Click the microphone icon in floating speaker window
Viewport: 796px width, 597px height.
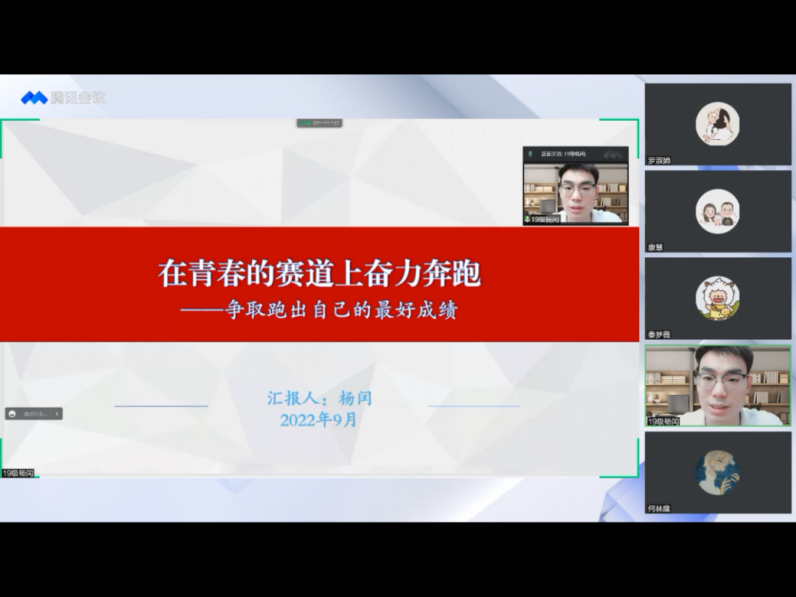[531, 154]
